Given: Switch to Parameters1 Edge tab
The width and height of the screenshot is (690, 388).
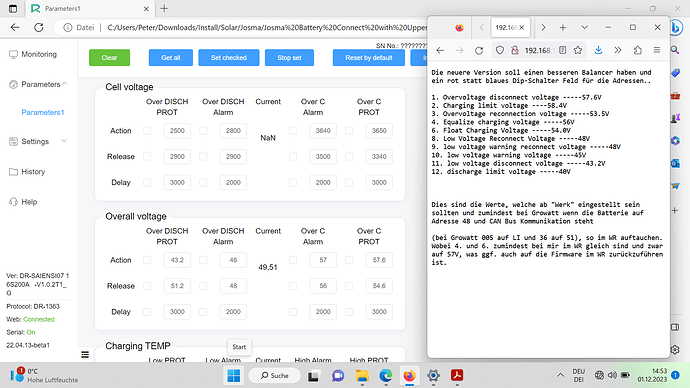Looking at the screenshot, I should click(89, 9).
